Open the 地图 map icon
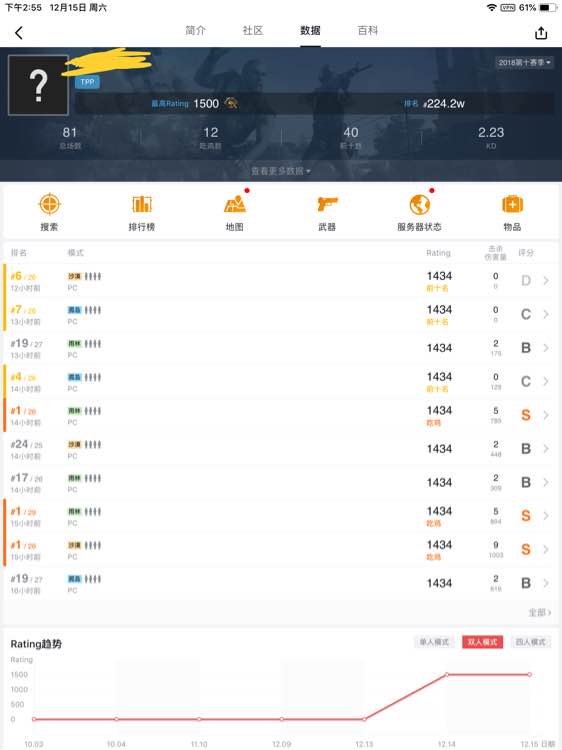 (x=235, y=204)
